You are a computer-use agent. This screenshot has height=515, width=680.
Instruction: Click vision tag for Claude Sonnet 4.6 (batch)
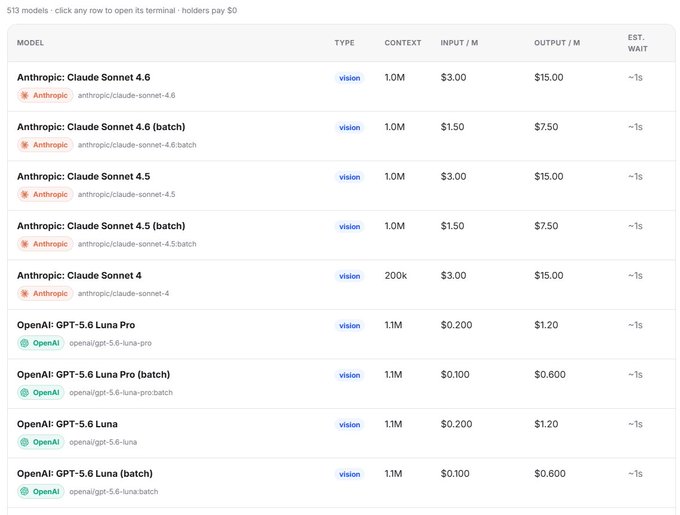tap(350, 127)
